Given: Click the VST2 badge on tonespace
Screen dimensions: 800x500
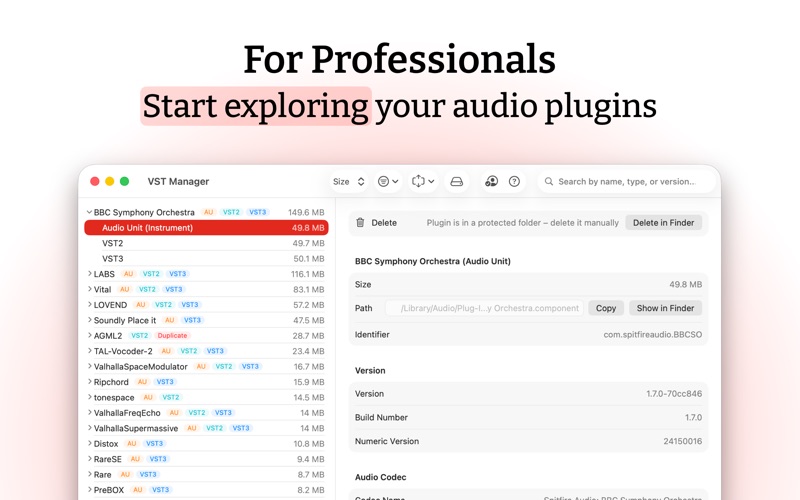Looking at the screenshot, I should [x=170, y=397].
